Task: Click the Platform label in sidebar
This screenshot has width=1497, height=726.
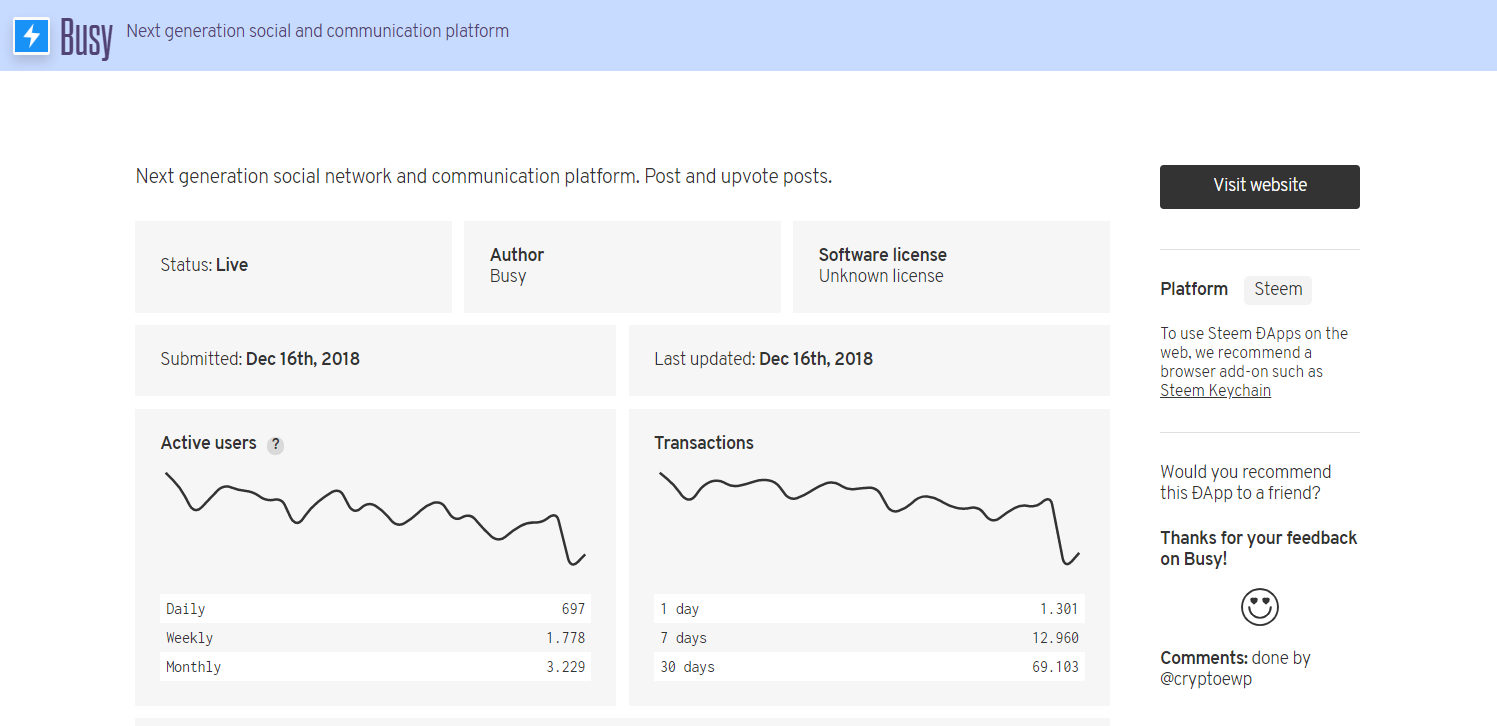Action: pyautogui.click(x=1194, y=289)
